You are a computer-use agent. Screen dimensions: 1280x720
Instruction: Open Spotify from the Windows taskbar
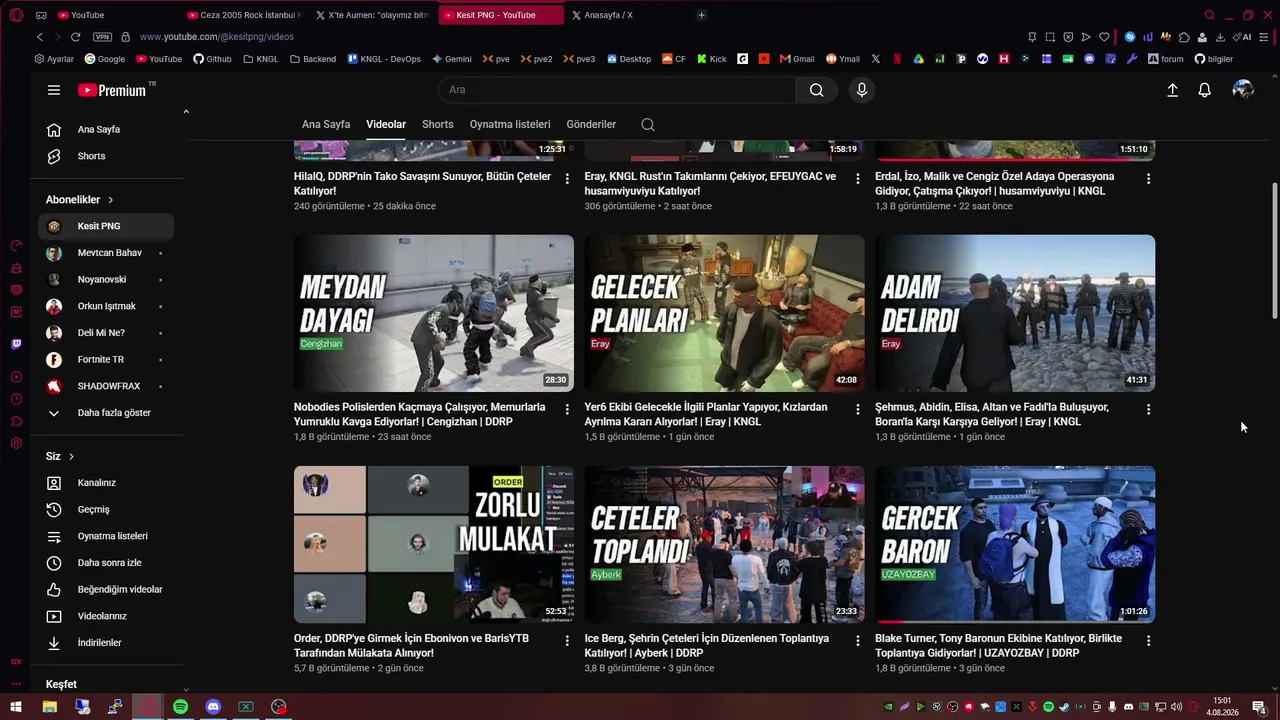180,707
